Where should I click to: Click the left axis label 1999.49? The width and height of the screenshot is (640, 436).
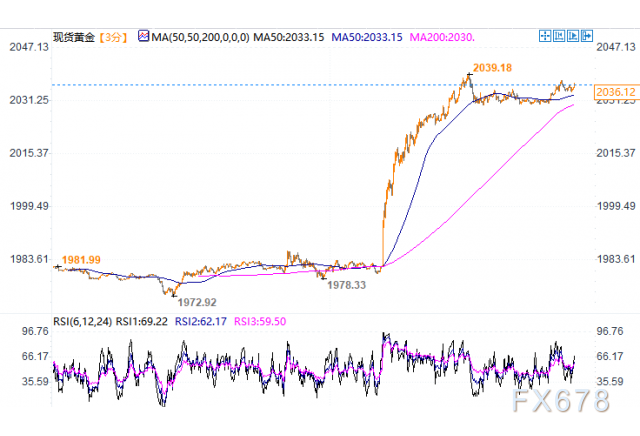click(x=29, y=206)
